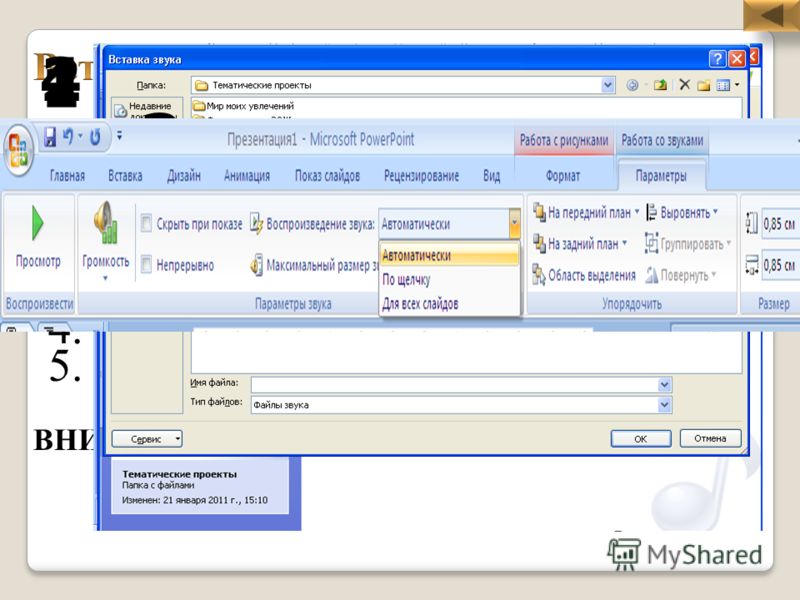Viewport: 800px width, 600px height.
Task: Click the green Preview play icon
Action: (x=37, y=223)
